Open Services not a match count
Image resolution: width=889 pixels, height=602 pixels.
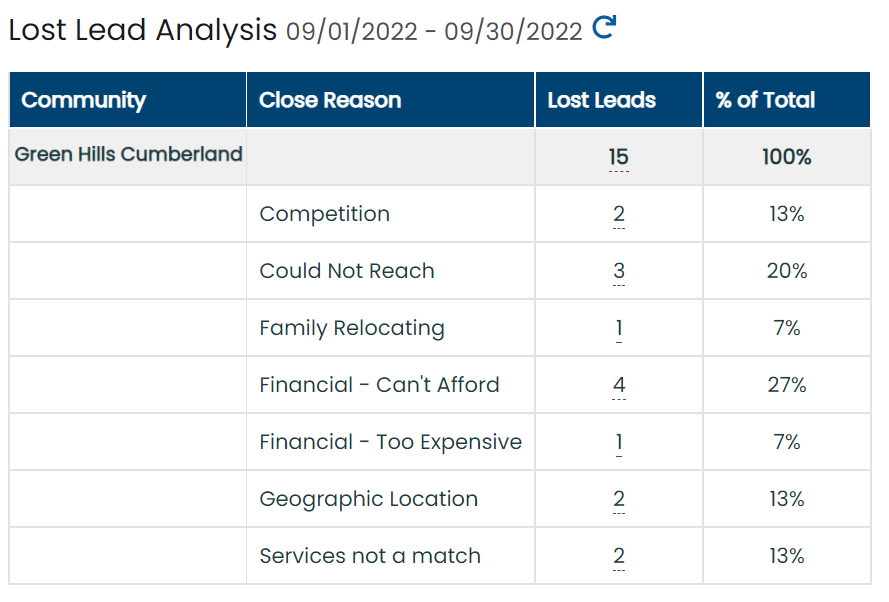(x=619, y=556)
